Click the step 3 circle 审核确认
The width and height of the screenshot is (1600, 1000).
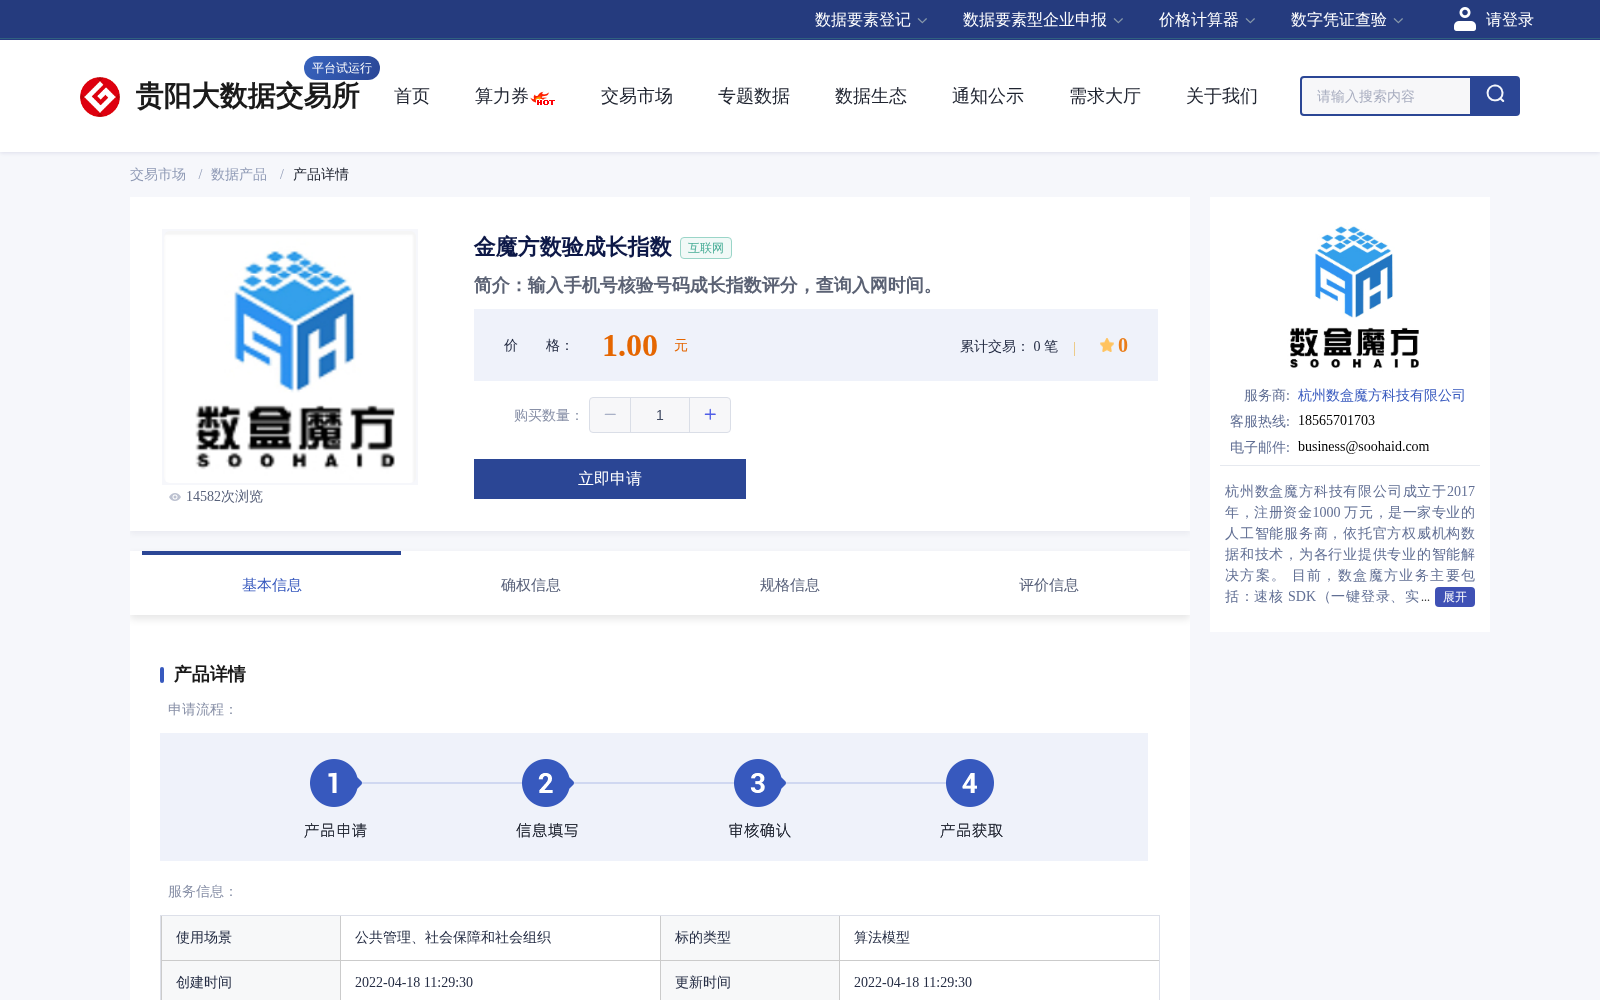point(758,783)
